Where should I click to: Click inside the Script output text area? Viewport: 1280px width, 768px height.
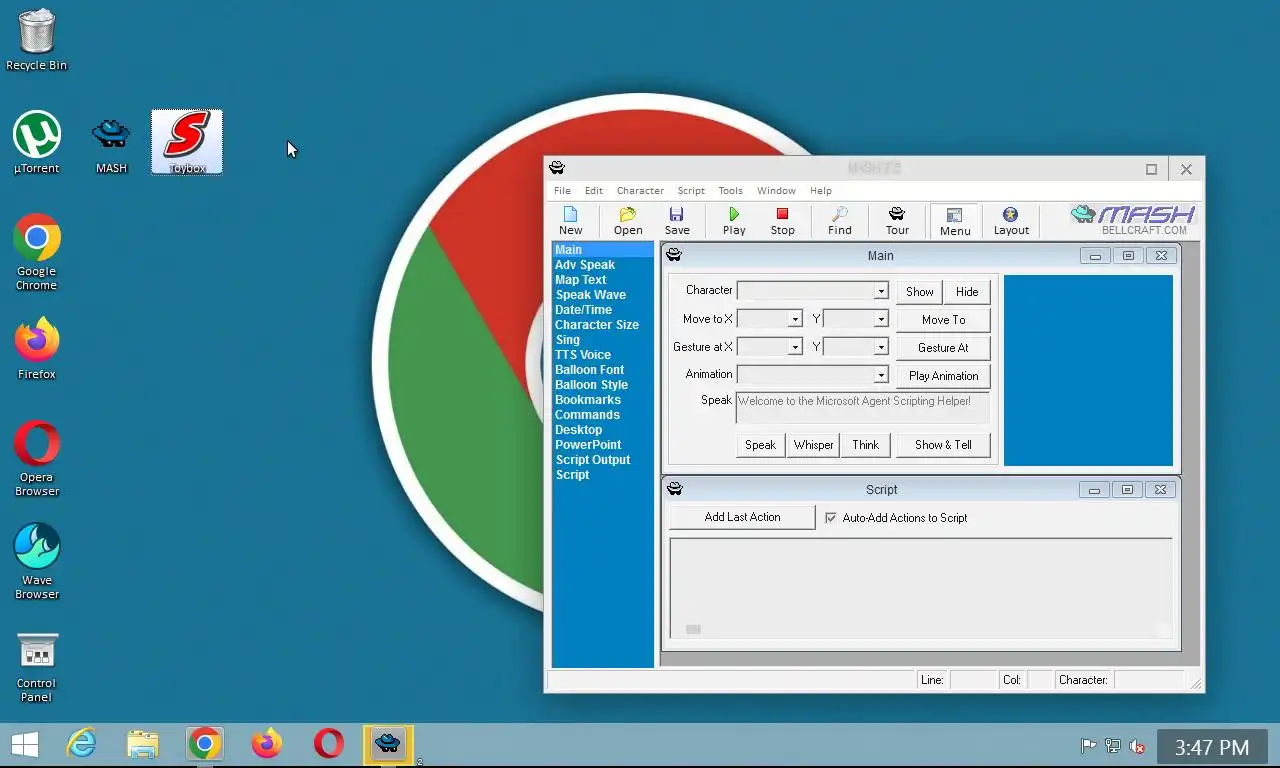[920, 589]
